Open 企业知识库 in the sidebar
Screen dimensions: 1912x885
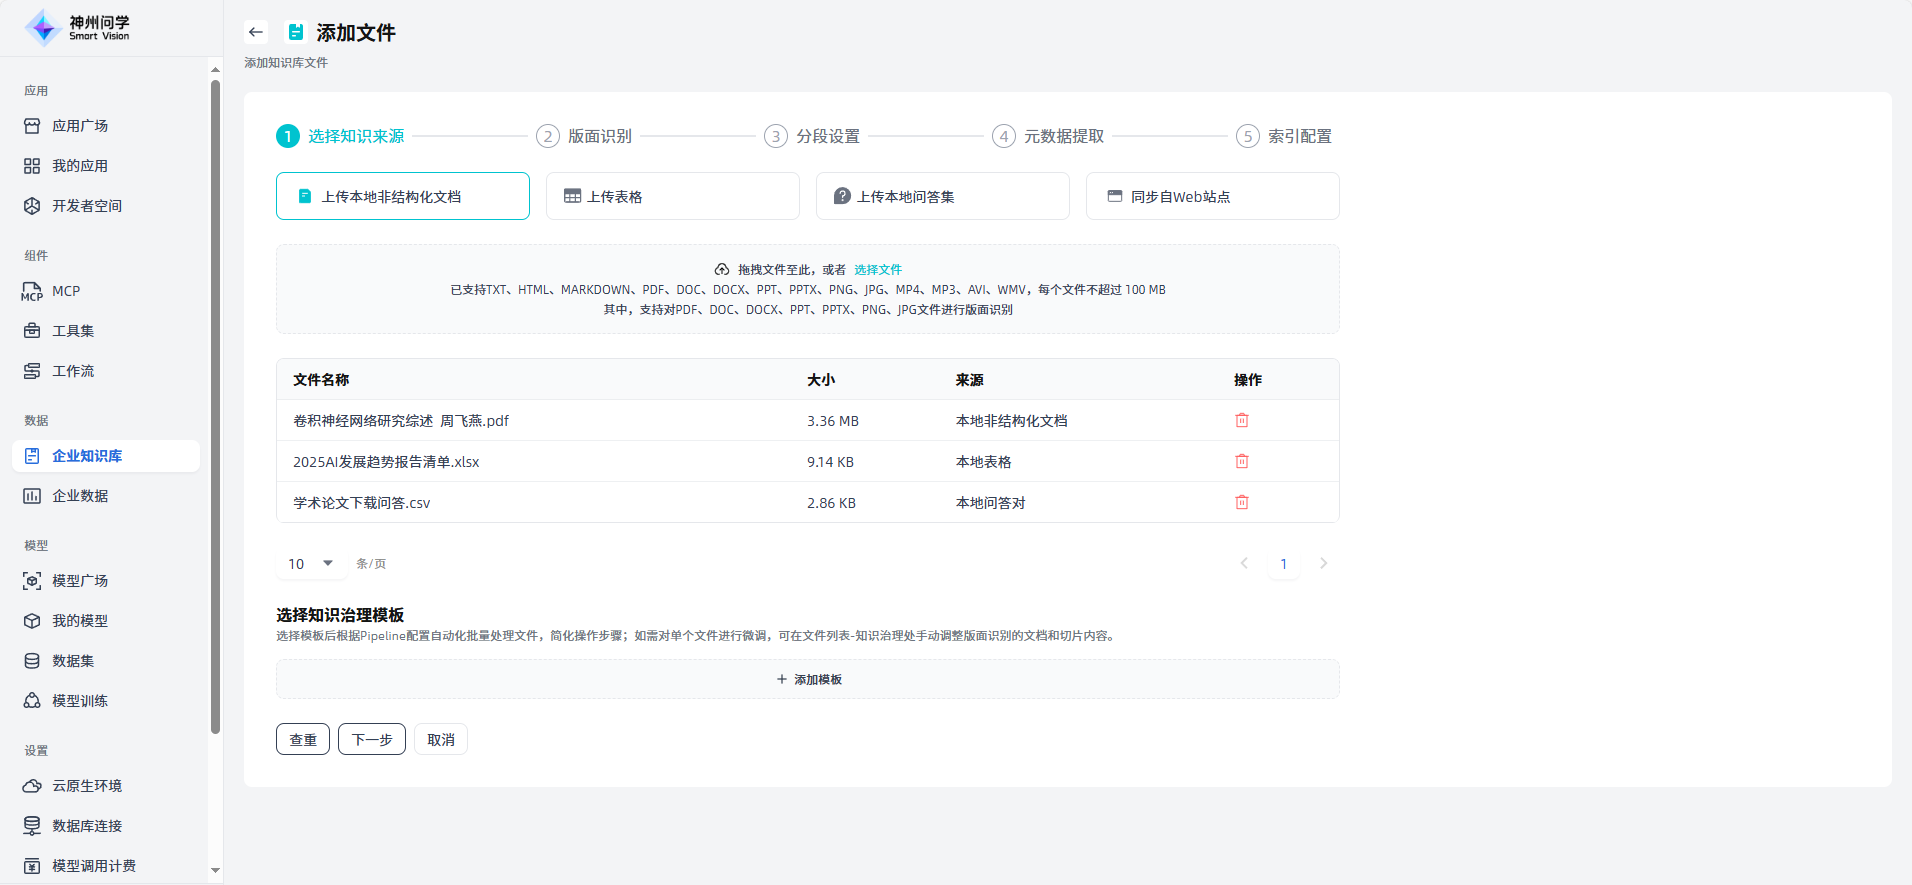tap(87, 456)
